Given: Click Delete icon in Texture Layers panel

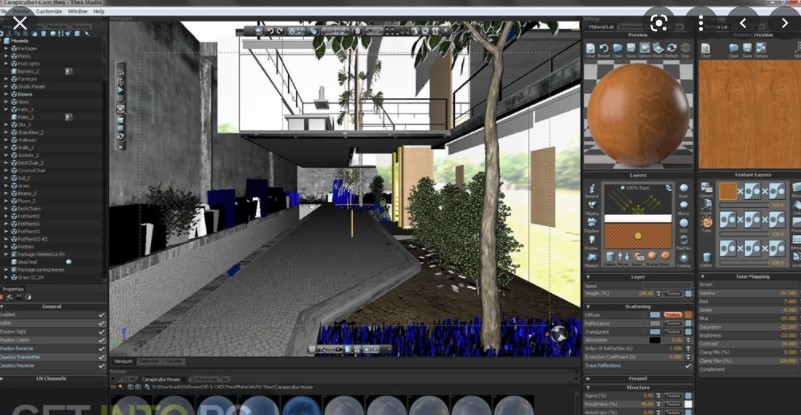Looking at the screenshot, I should coord(706,259).
